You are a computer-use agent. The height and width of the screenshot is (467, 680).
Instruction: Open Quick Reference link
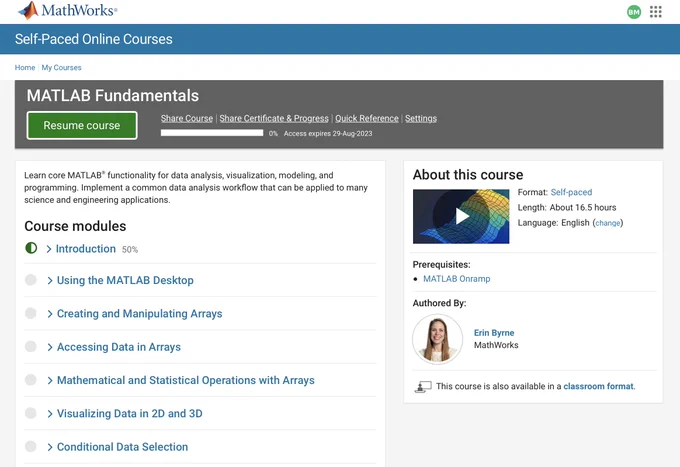(x=366, y=118)
